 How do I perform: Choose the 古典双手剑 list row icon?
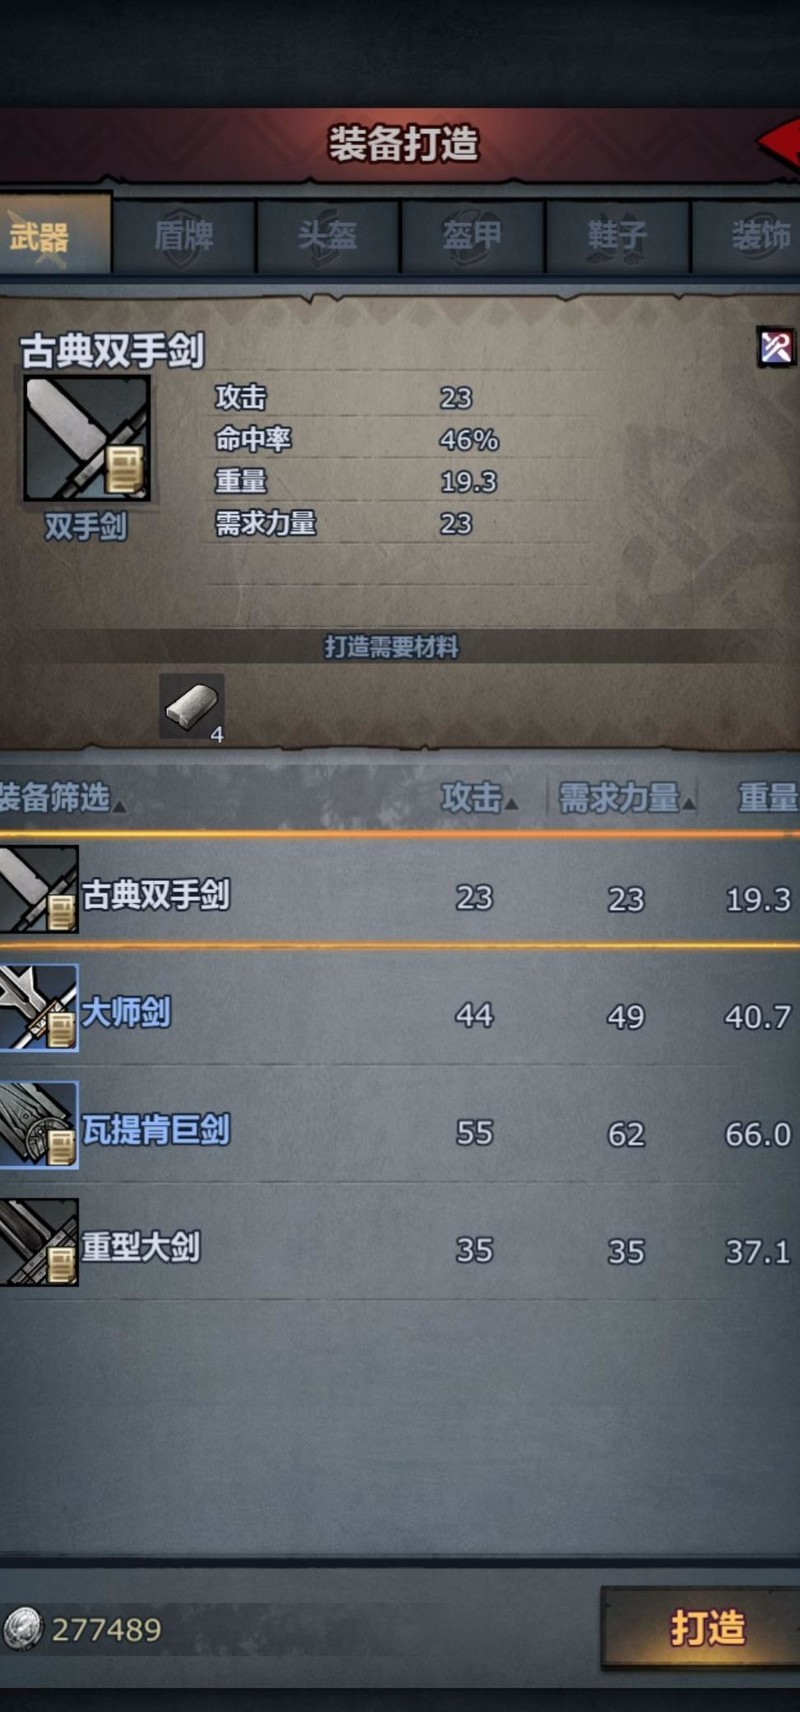39,890
